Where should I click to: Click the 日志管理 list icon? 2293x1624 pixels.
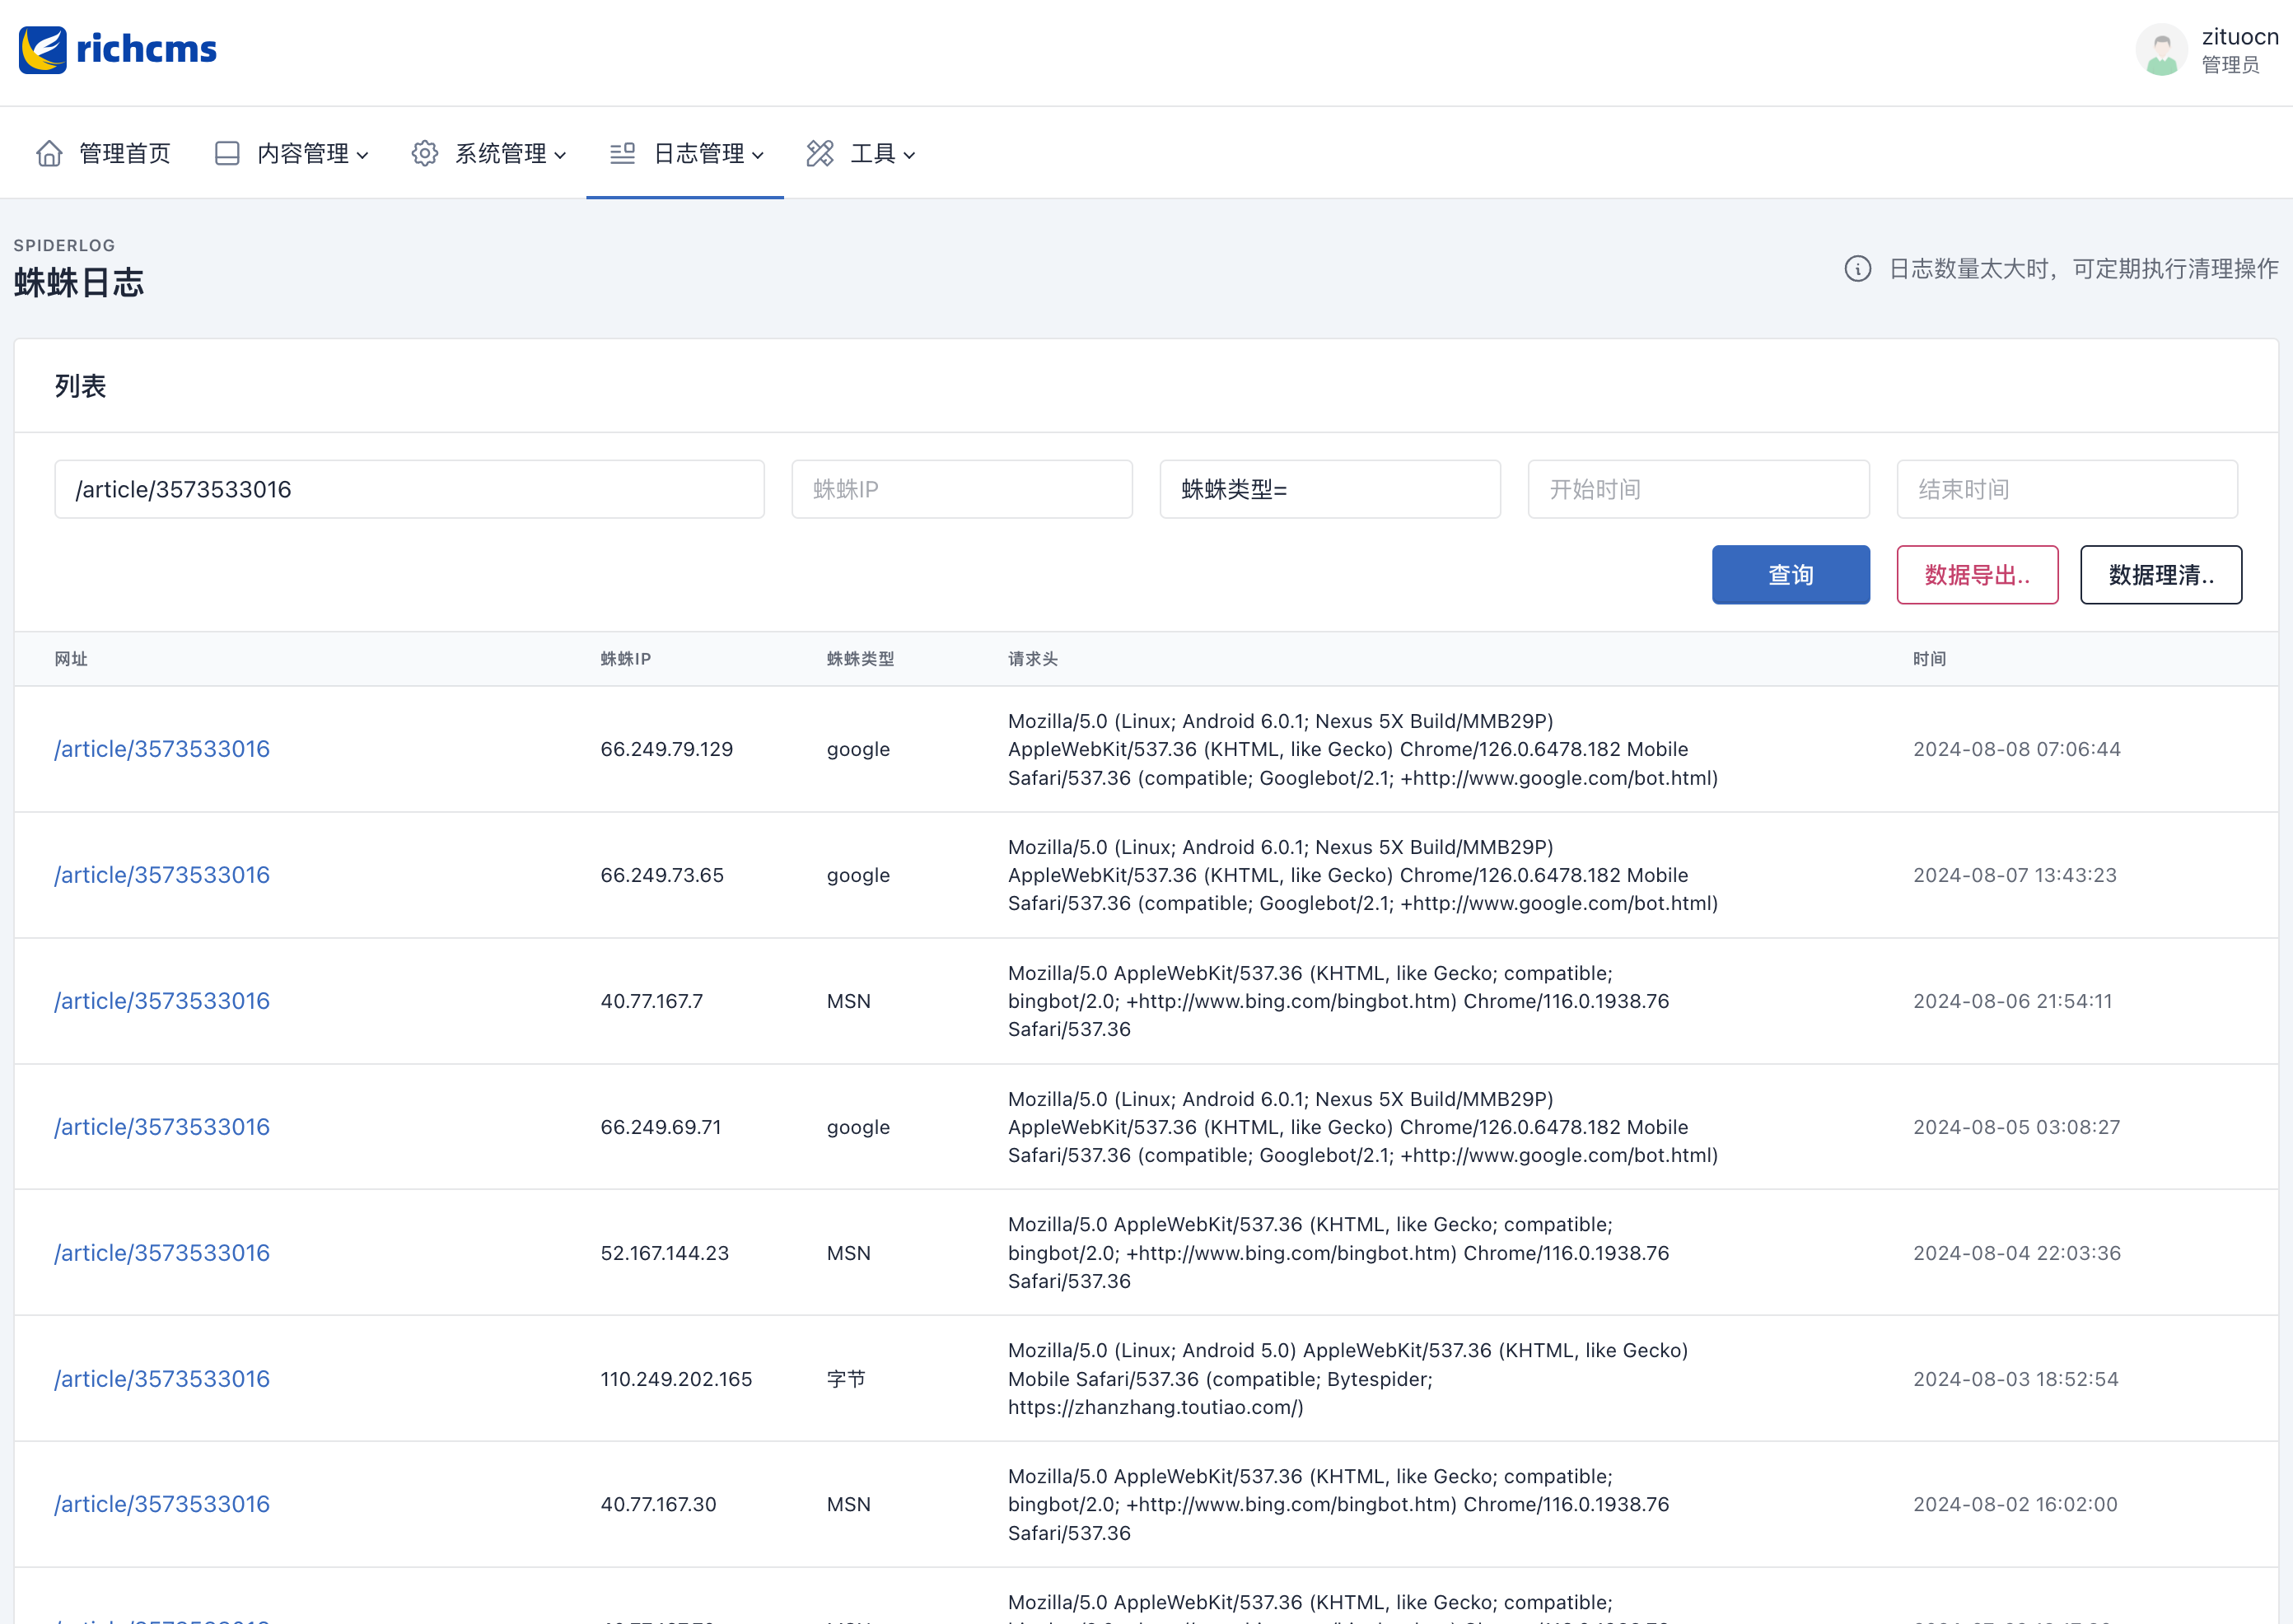(622, 153)
